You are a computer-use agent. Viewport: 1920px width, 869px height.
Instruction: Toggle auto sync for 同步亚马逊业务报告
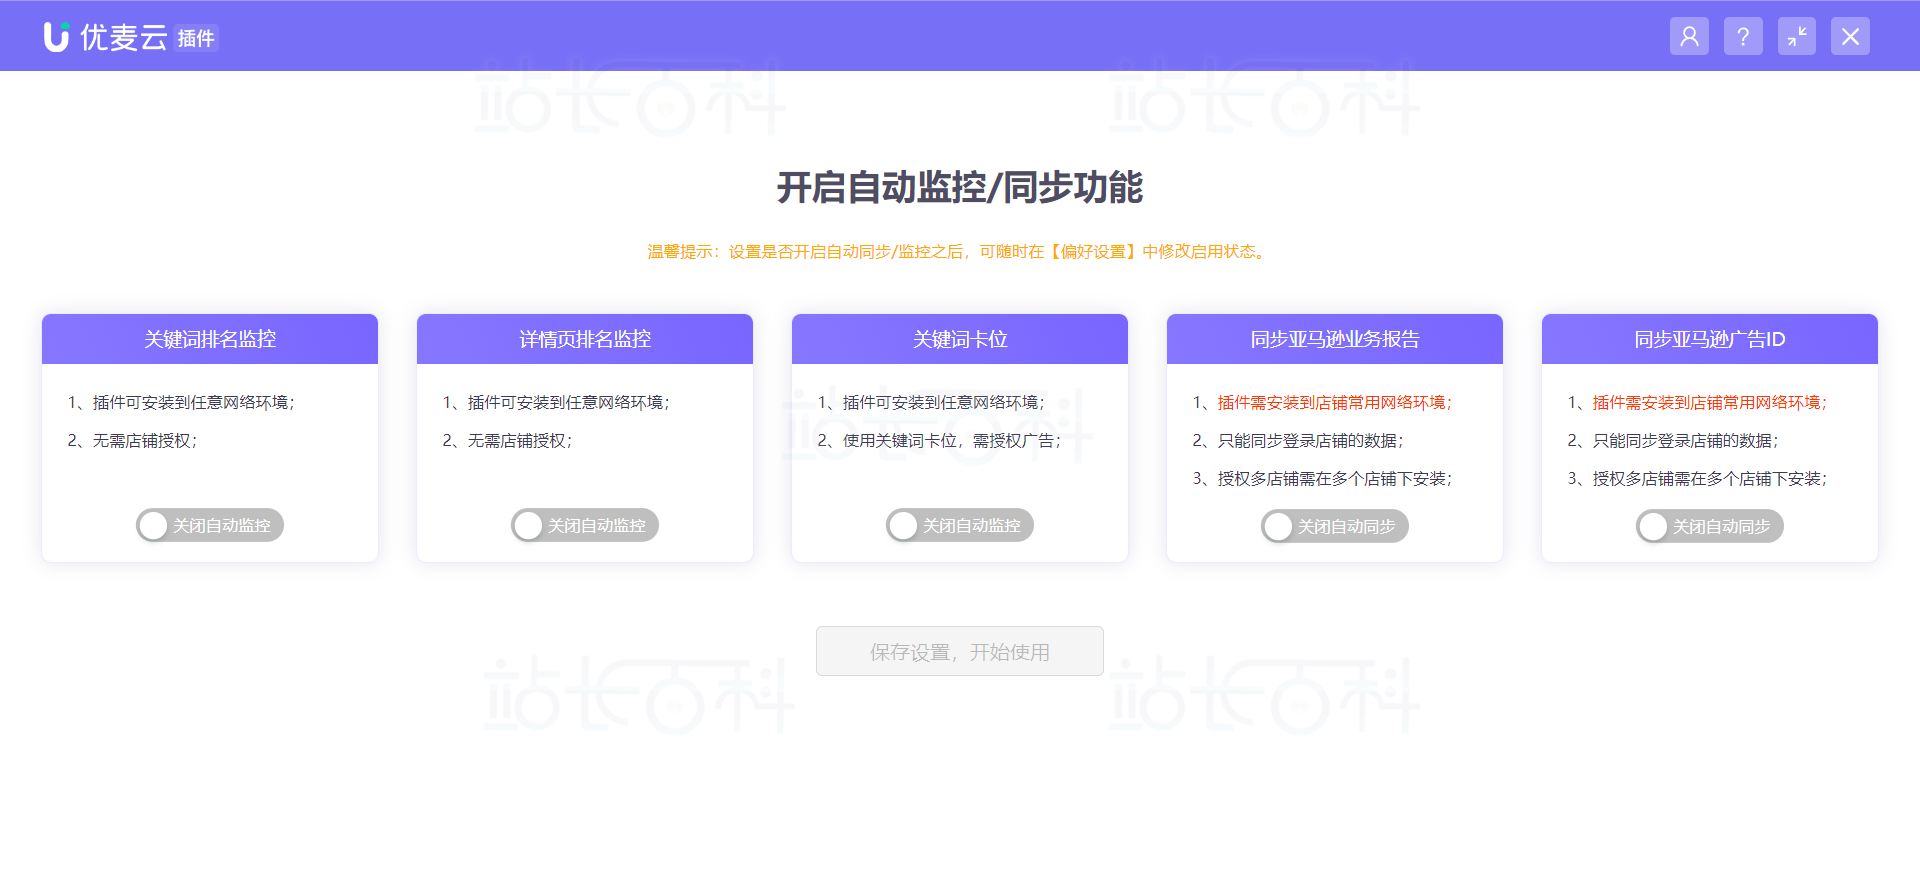click(1335, 526)
